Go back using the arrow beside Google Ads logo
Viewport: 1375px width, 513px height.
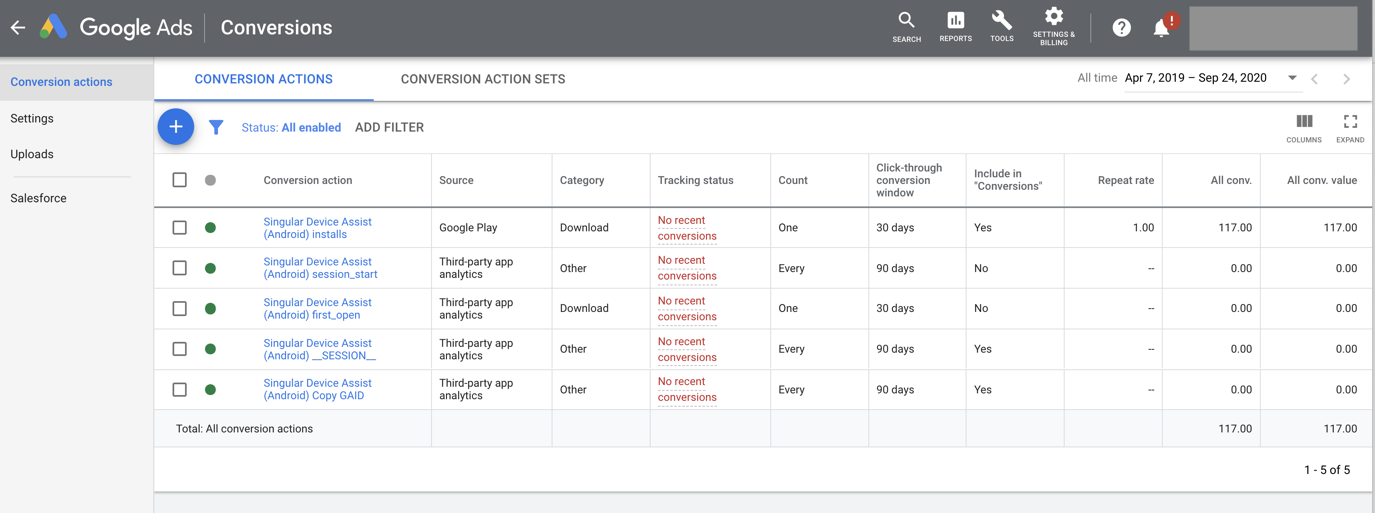click(18, 28)
